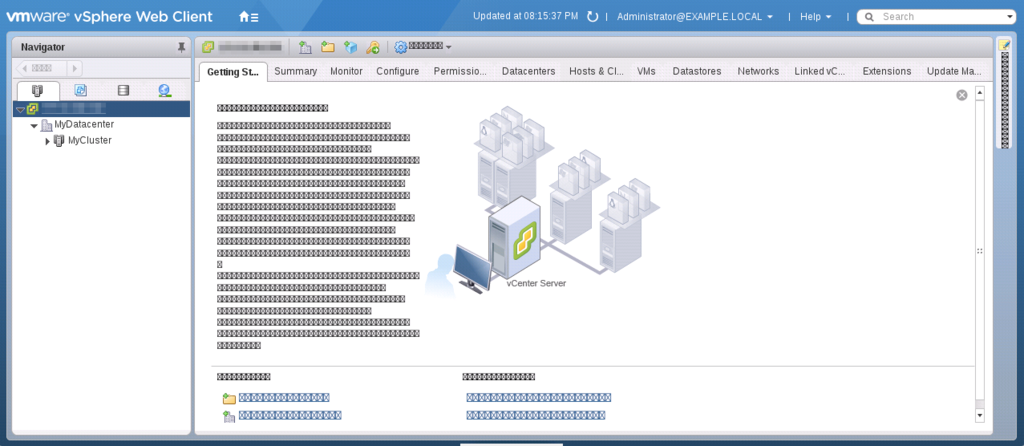Switch to the Getting Started tab
1024x446 pixels.
pyautogui.click(x=233, y=72)
